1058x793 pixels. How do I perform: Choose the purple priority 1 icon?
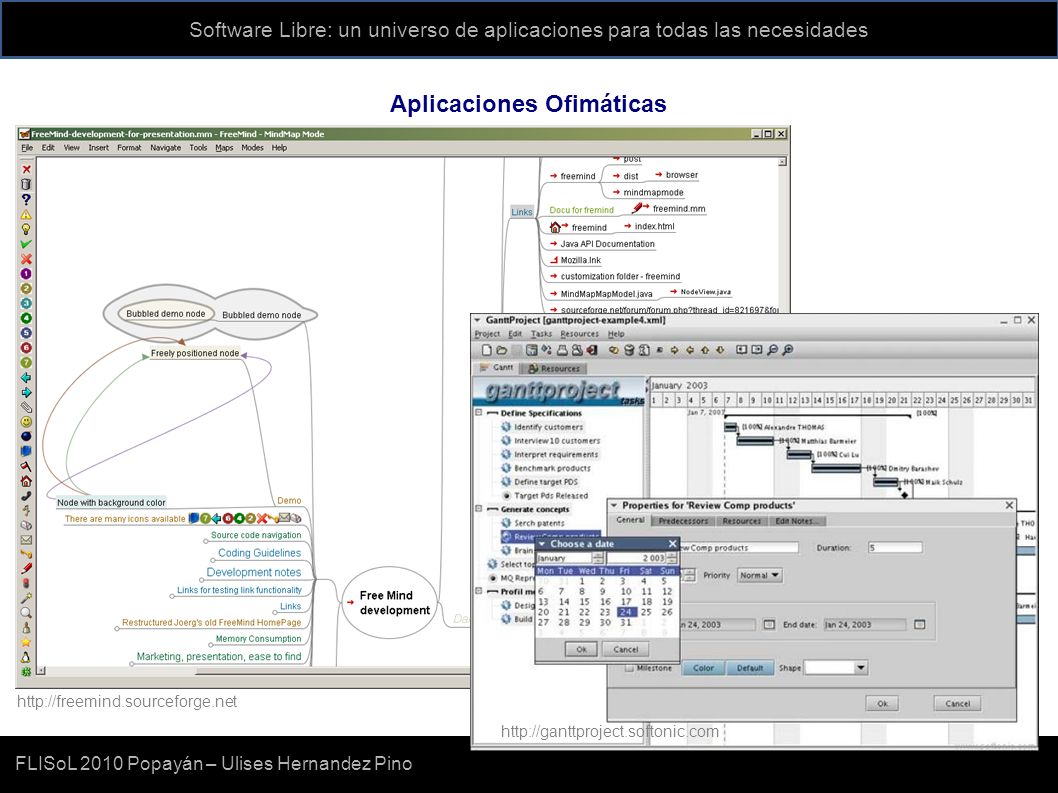[26, 273]
